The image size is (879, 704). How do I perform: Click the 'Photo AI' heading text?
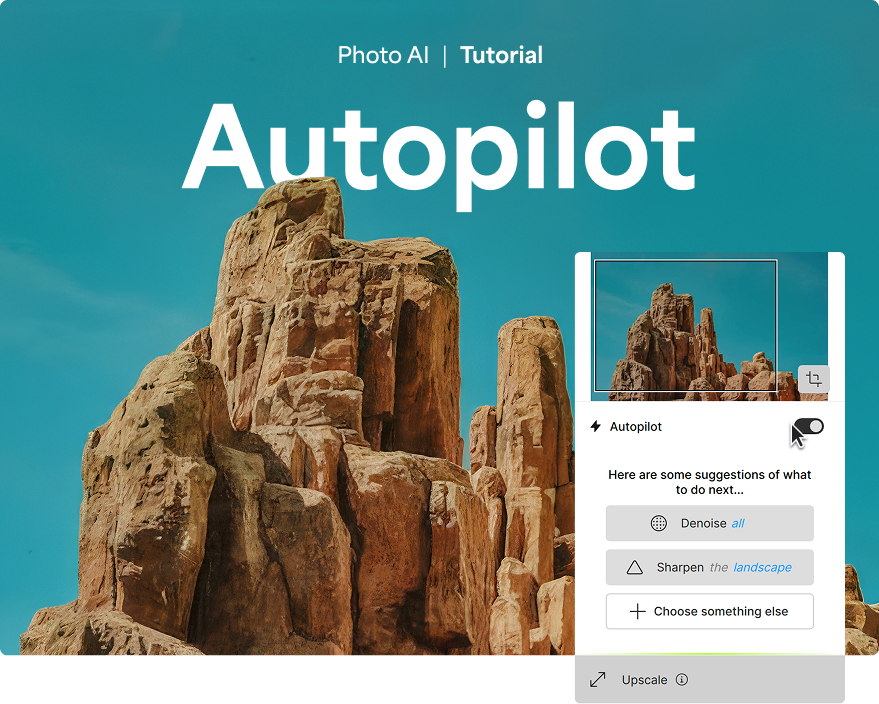click(x=383, y=55)
